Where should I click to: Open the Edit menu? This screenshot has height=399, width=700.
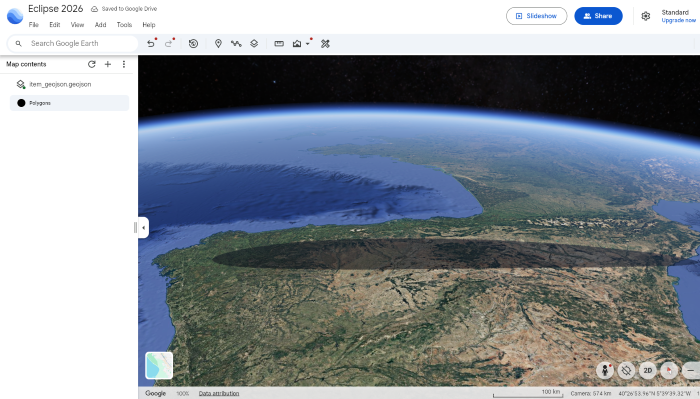coord(55,25)
